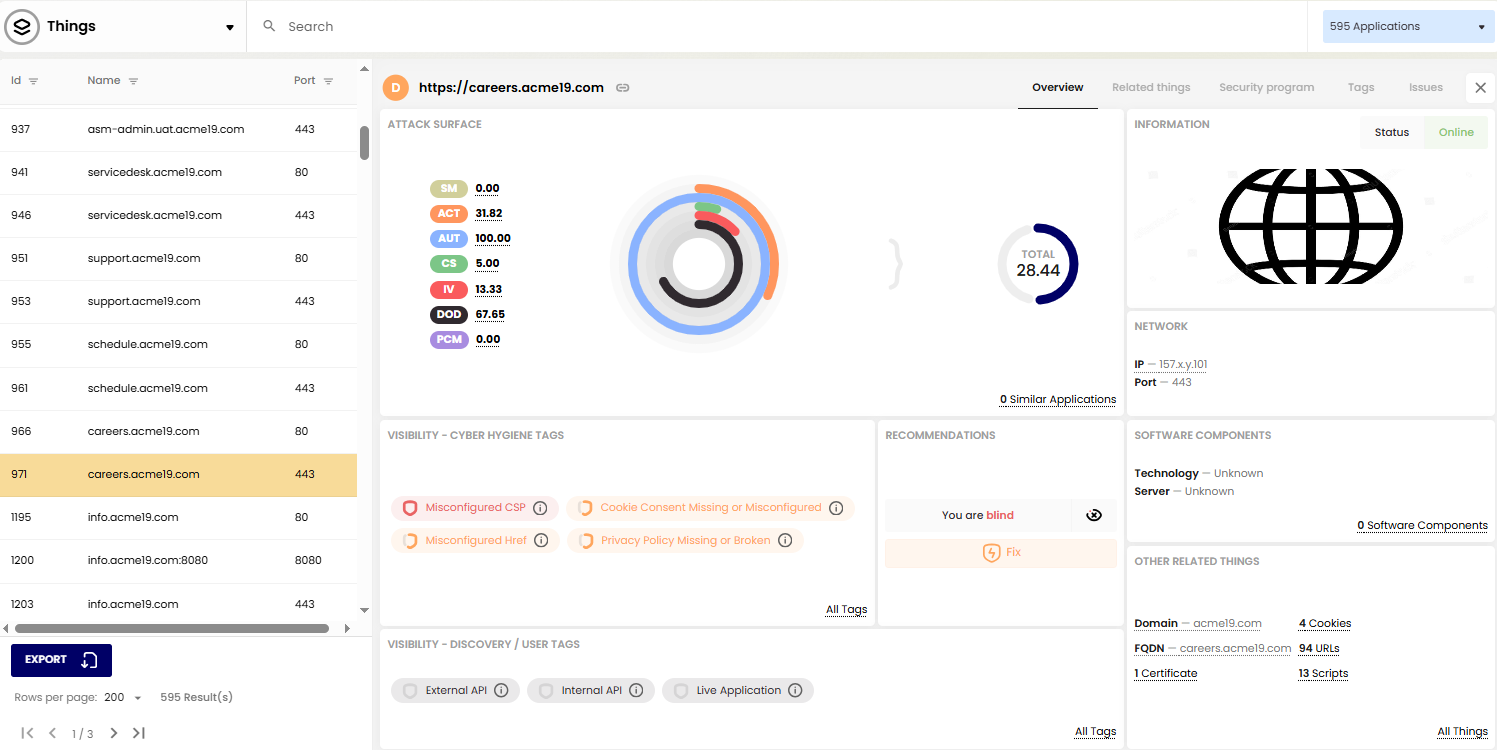Copy link icon next to careers.acme19.com URL
Screen dimensions: 1497x750
click(622, 88)
